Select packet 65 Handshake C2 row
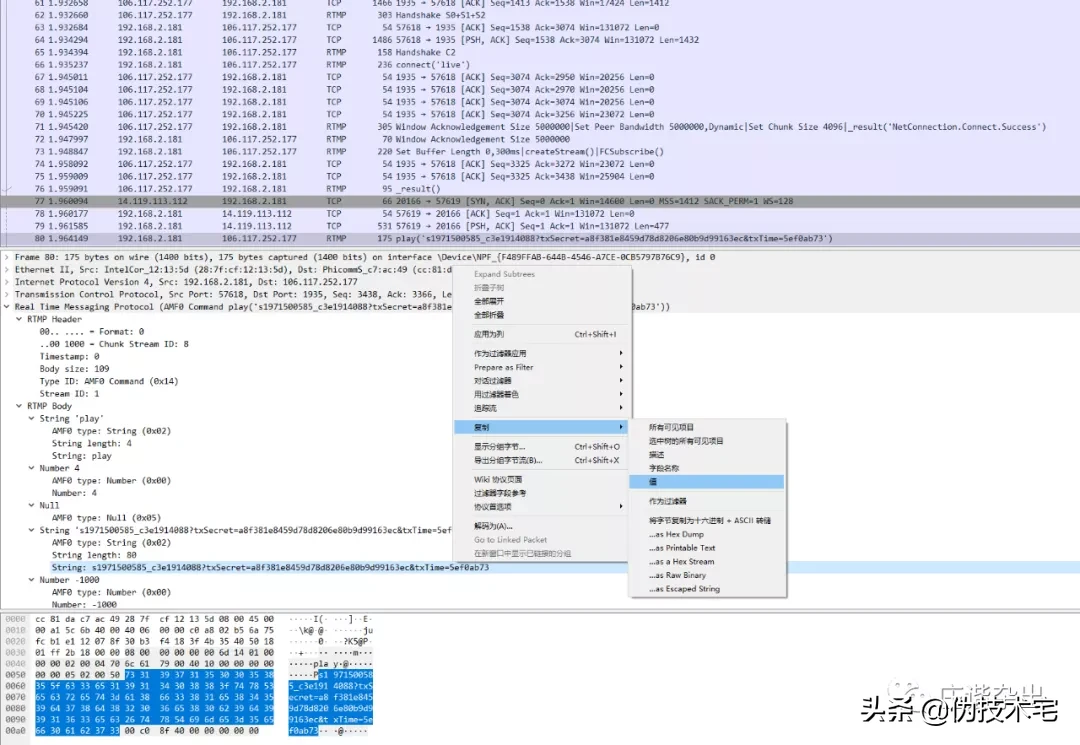The width and height of the screenshot is (1080, 745). pos(540,52)
